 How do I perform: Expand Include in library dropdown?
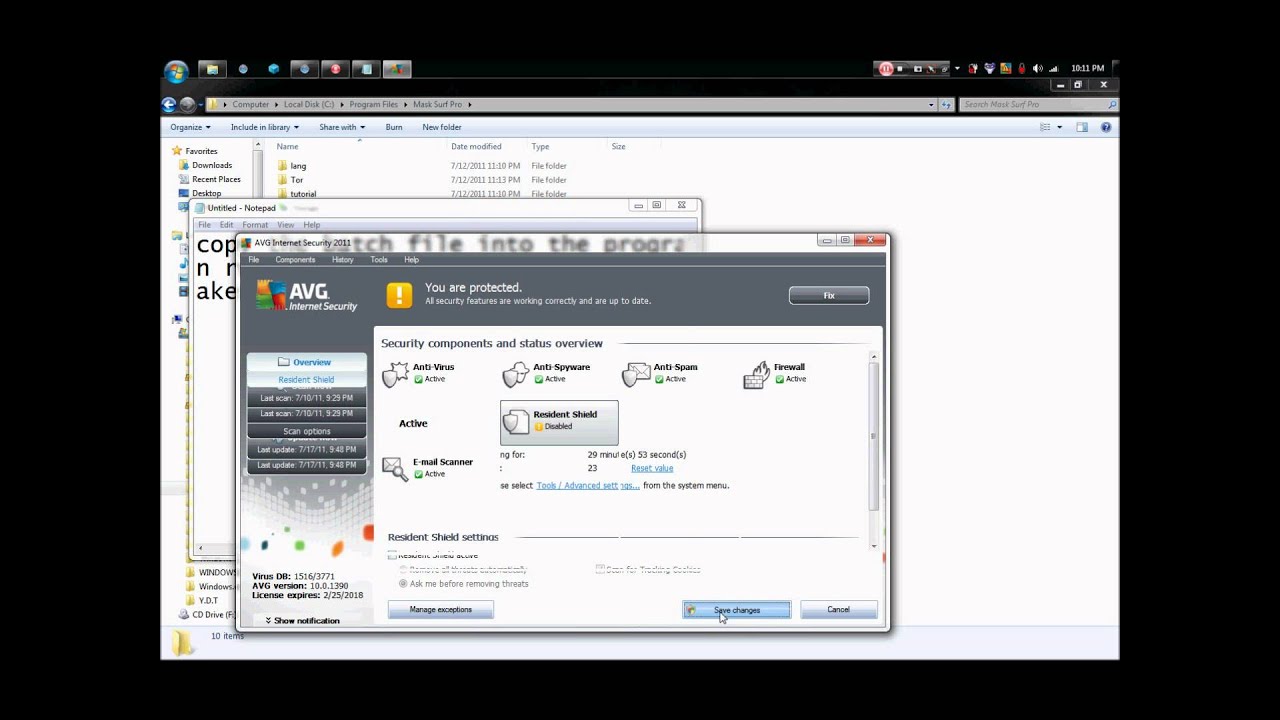(265, 127)
